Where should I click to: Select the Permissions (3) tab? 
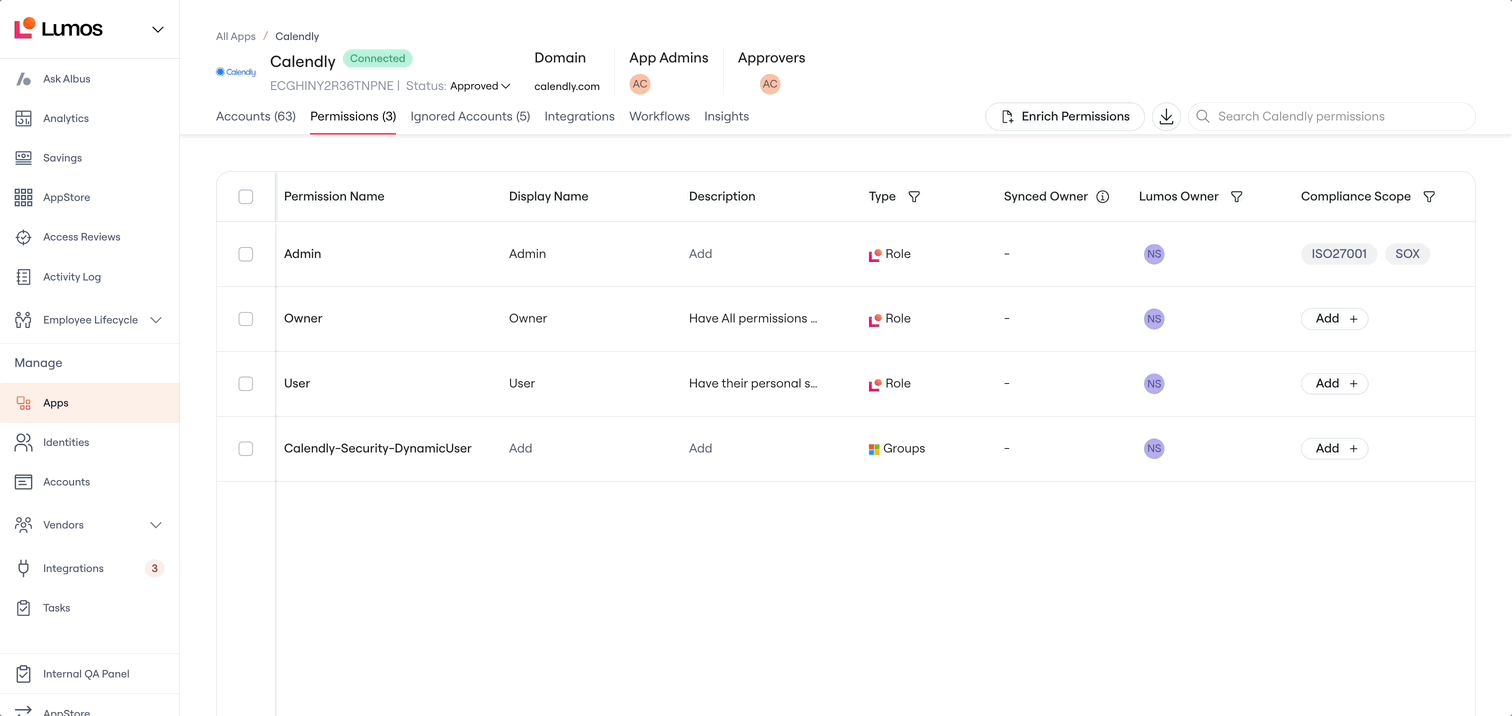tap(353, 117)
